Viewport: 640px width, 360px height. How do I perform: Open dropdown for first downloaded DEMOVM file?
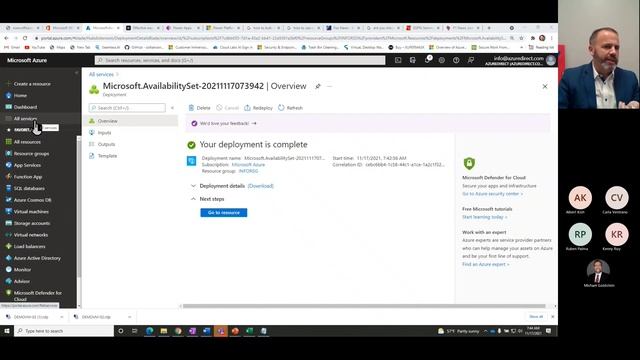[x=62, y=317]
